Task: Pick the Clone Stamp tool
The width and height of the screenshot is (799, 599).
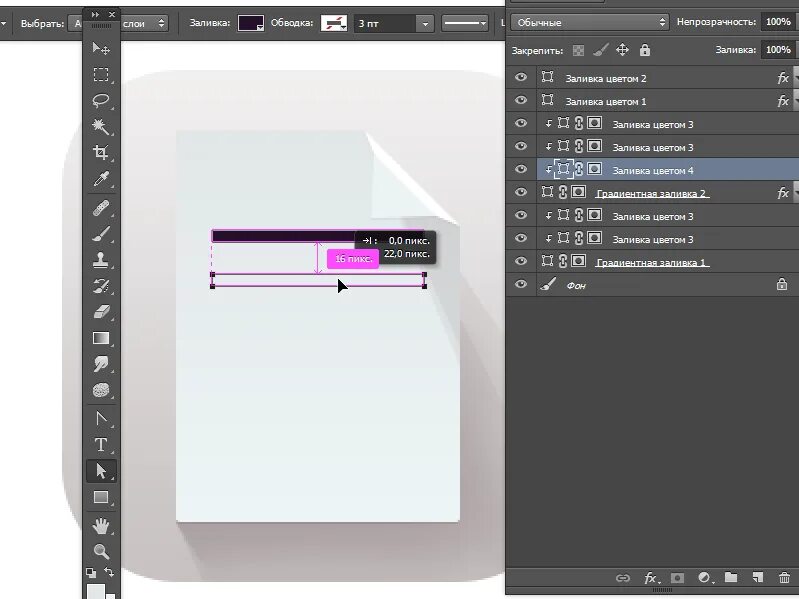Action: click(101, 260)
